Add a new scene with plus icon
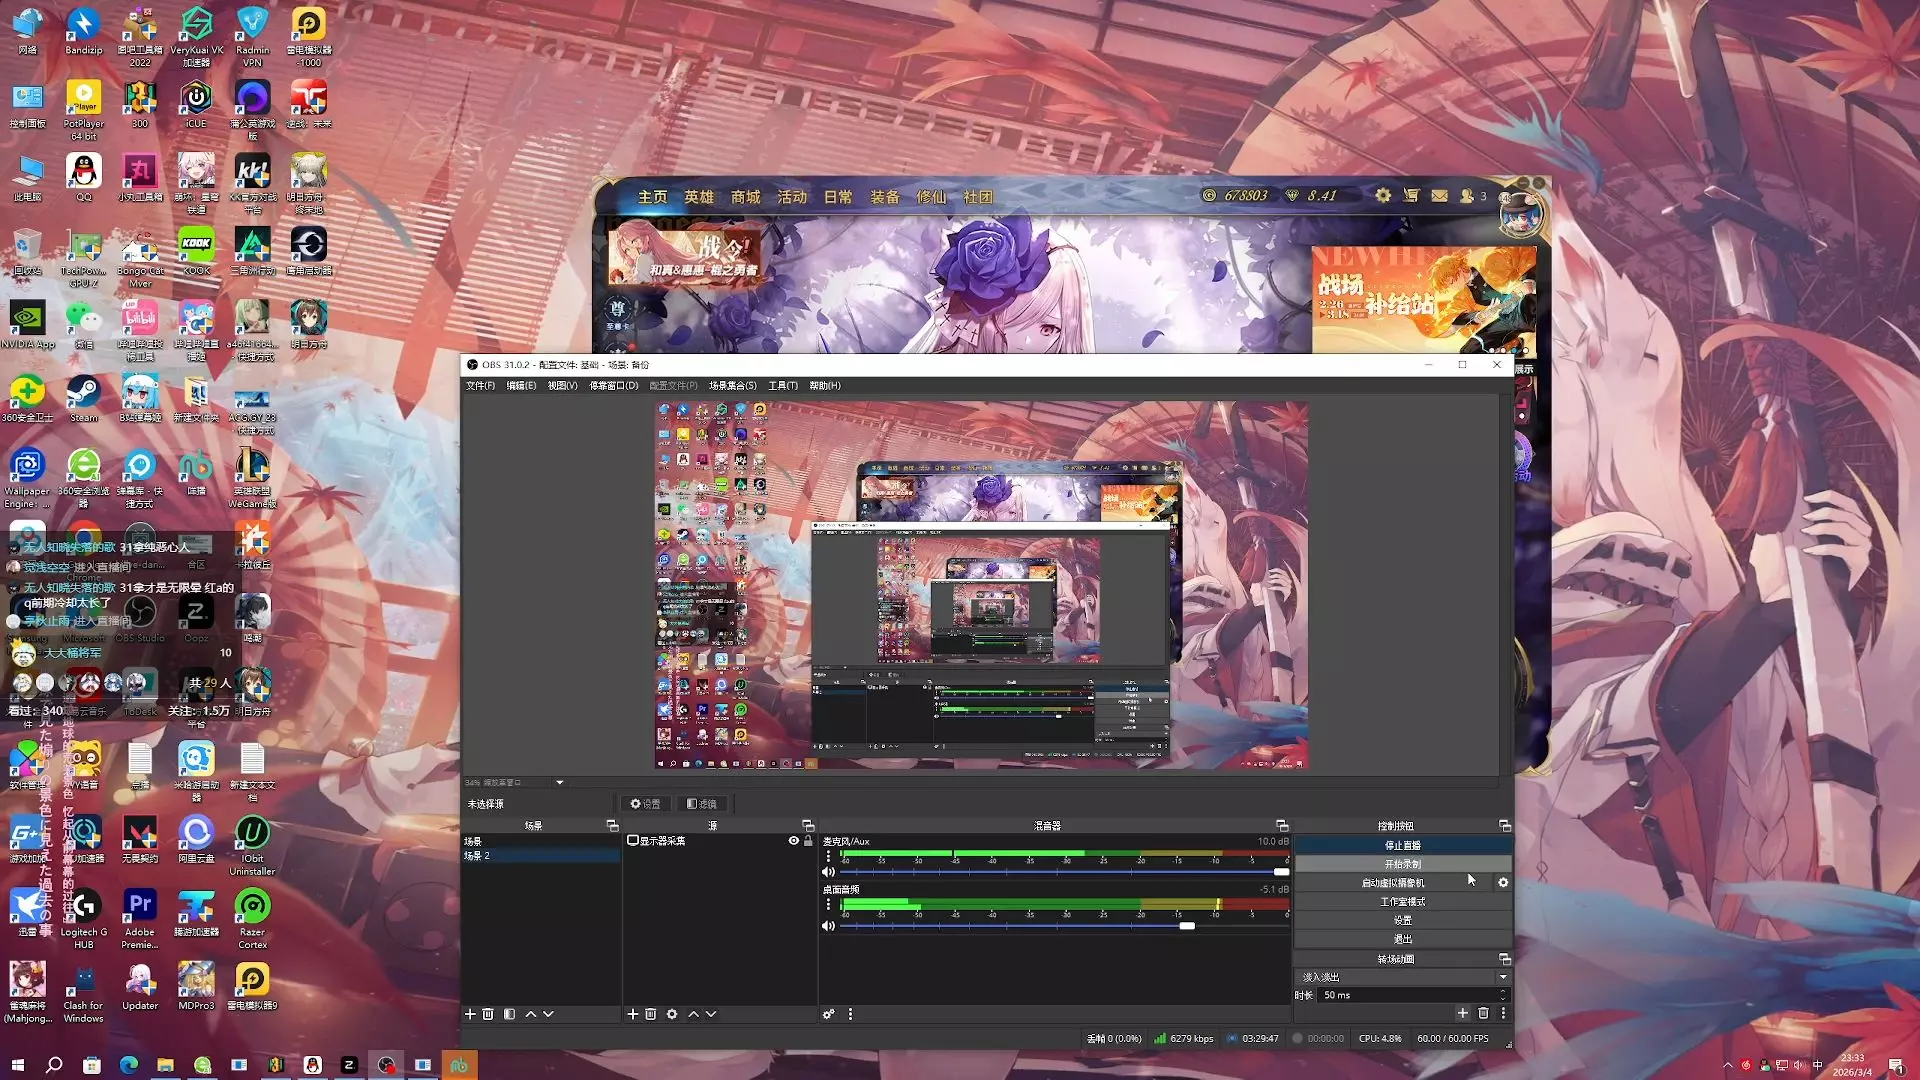 point(470,1014)
